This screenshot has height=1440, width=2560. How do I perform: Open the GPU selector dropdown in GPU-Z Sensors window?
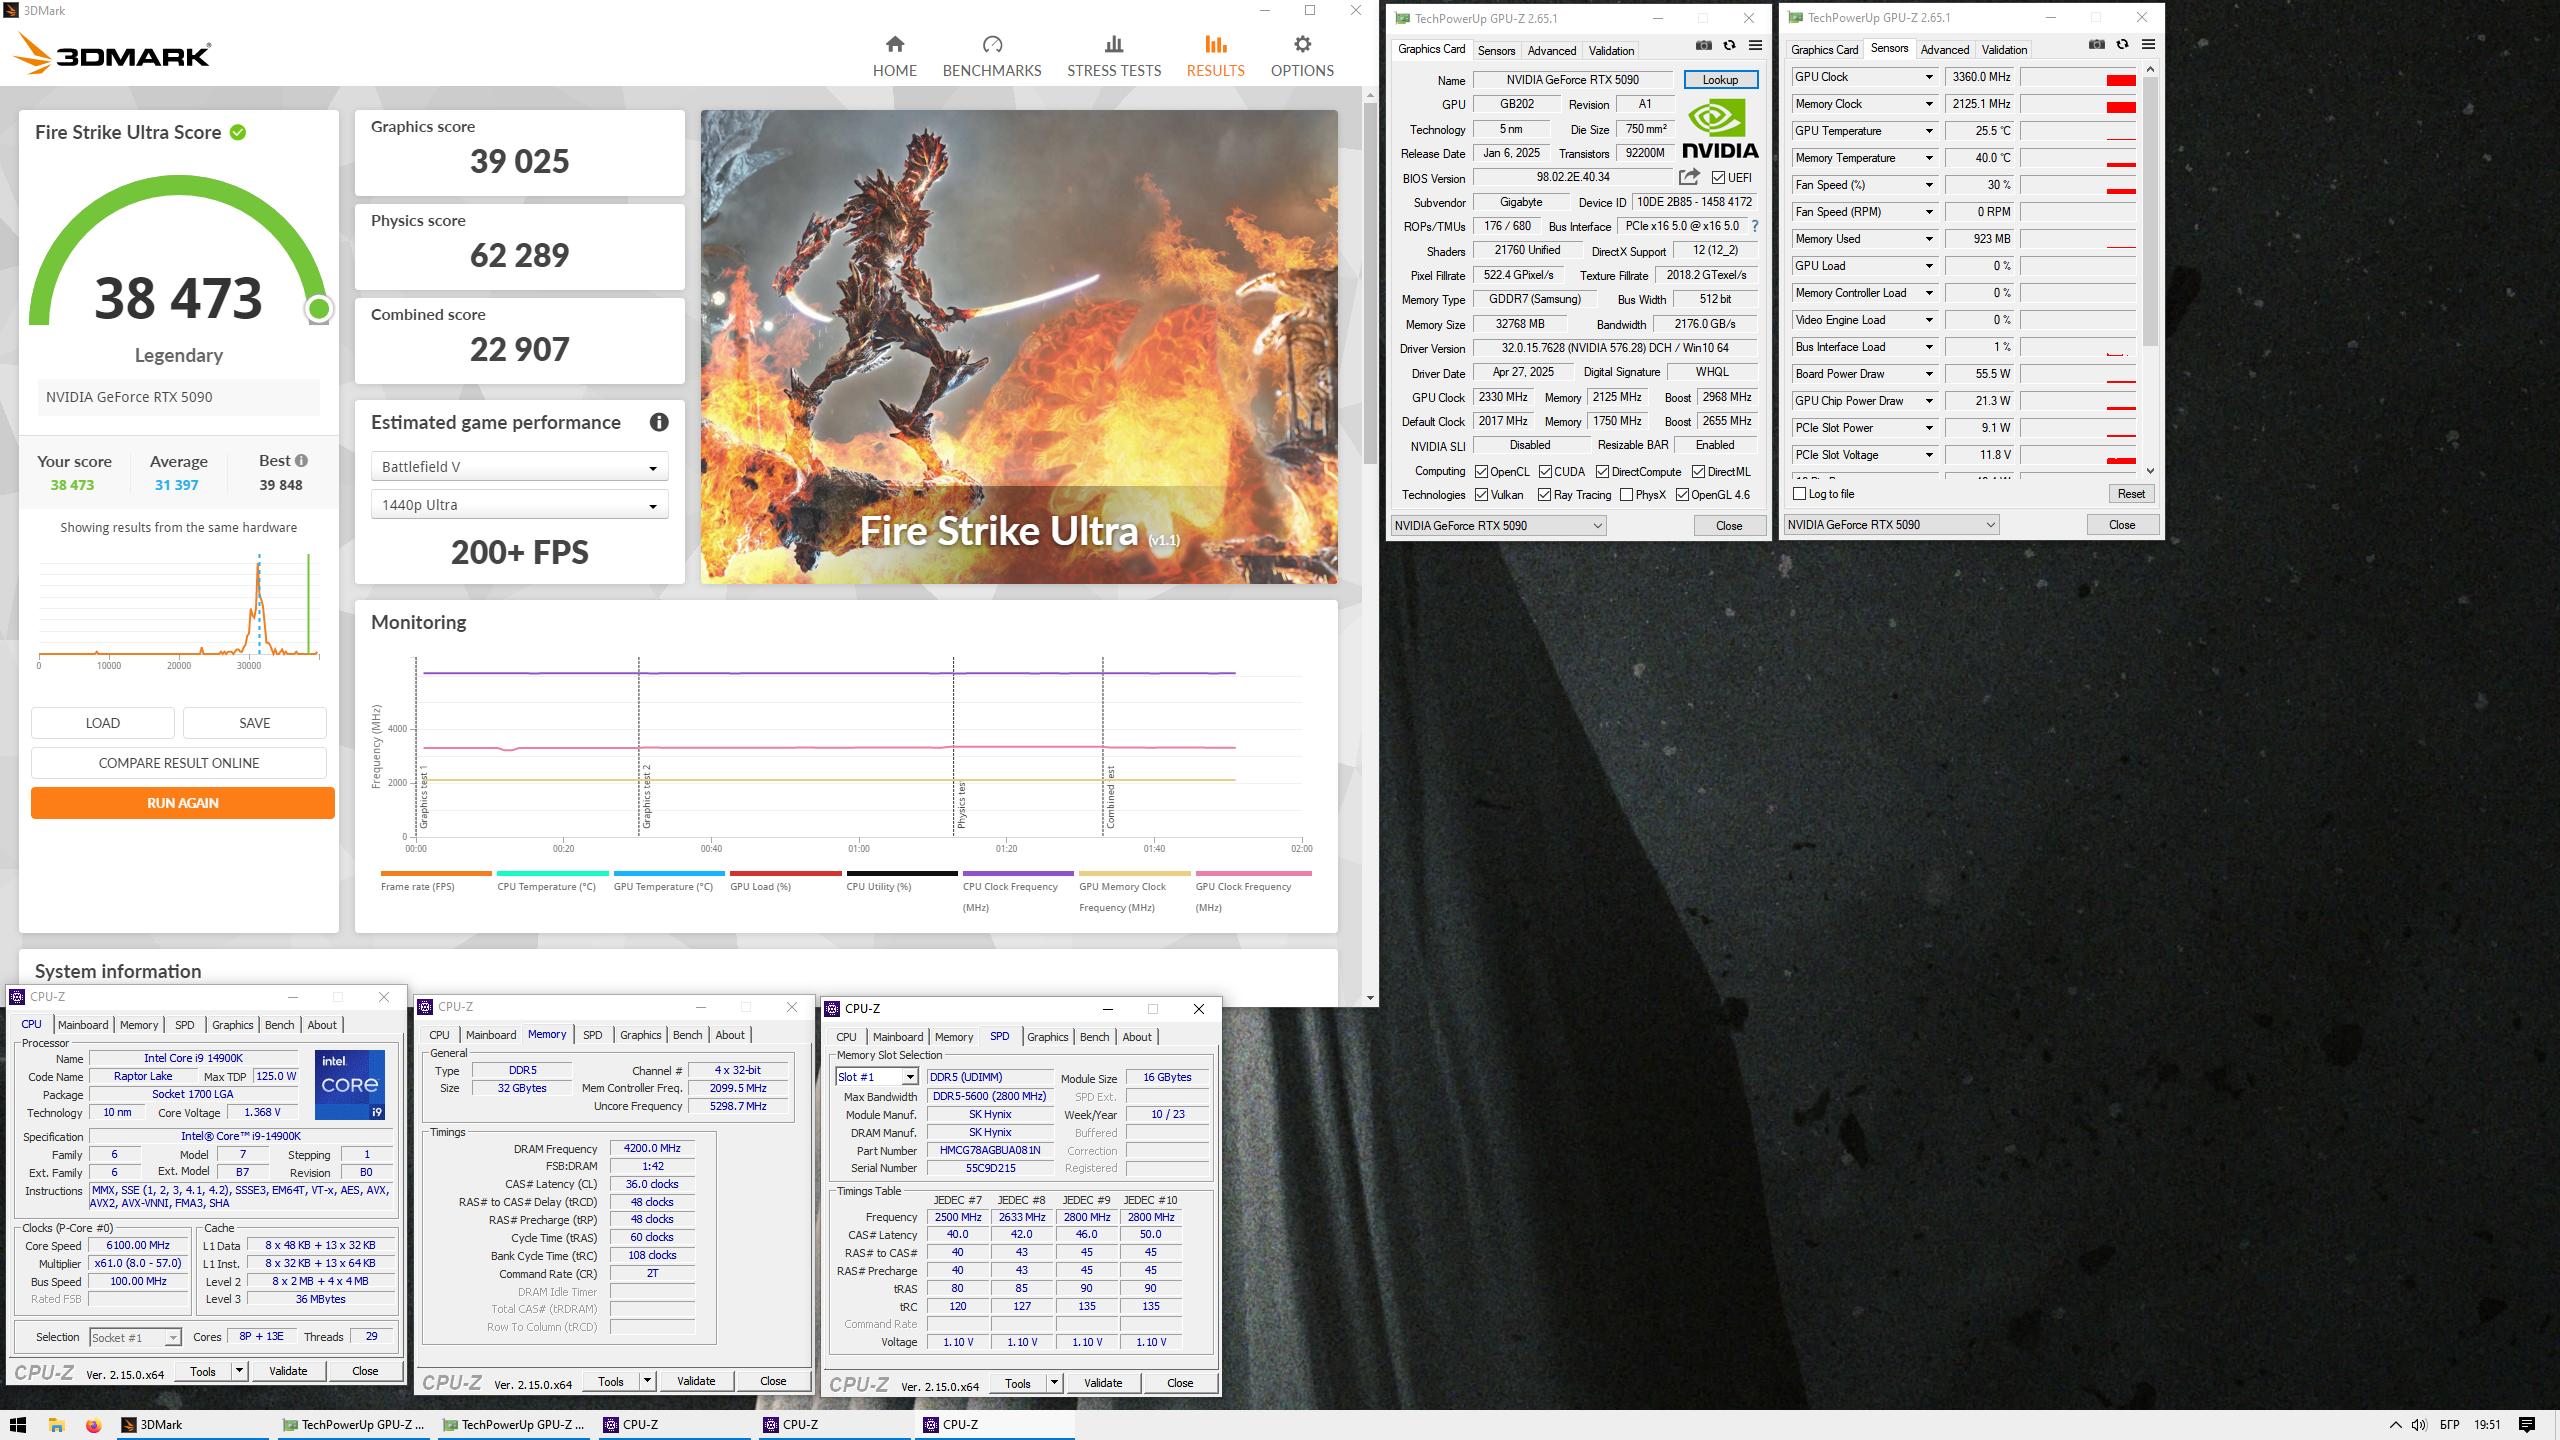(x=1891, y=525)
